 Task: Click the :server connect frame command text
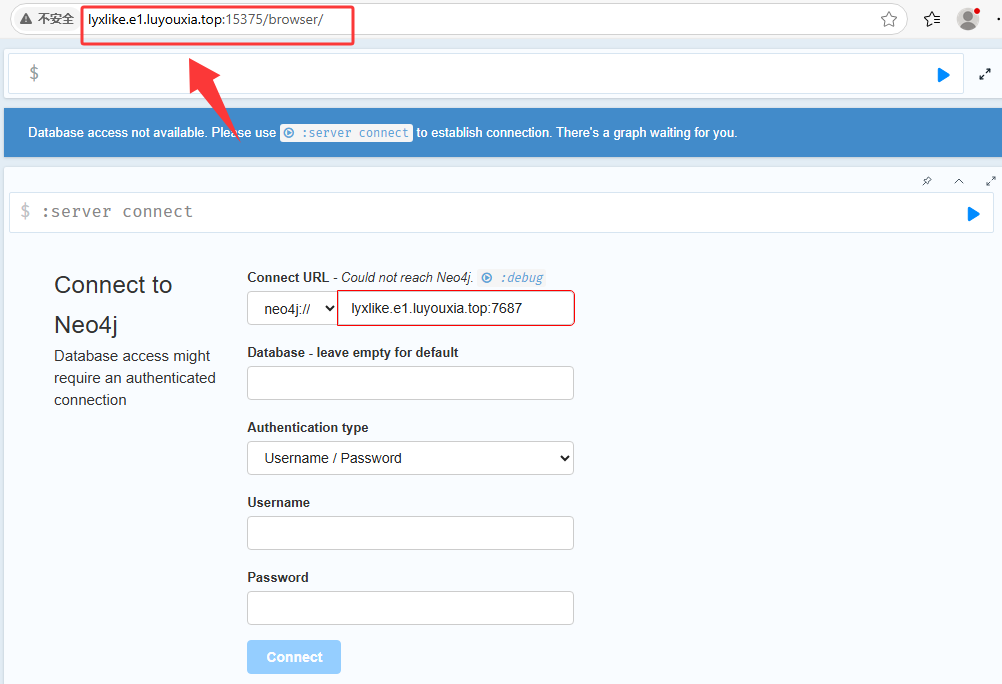[117, 212]
